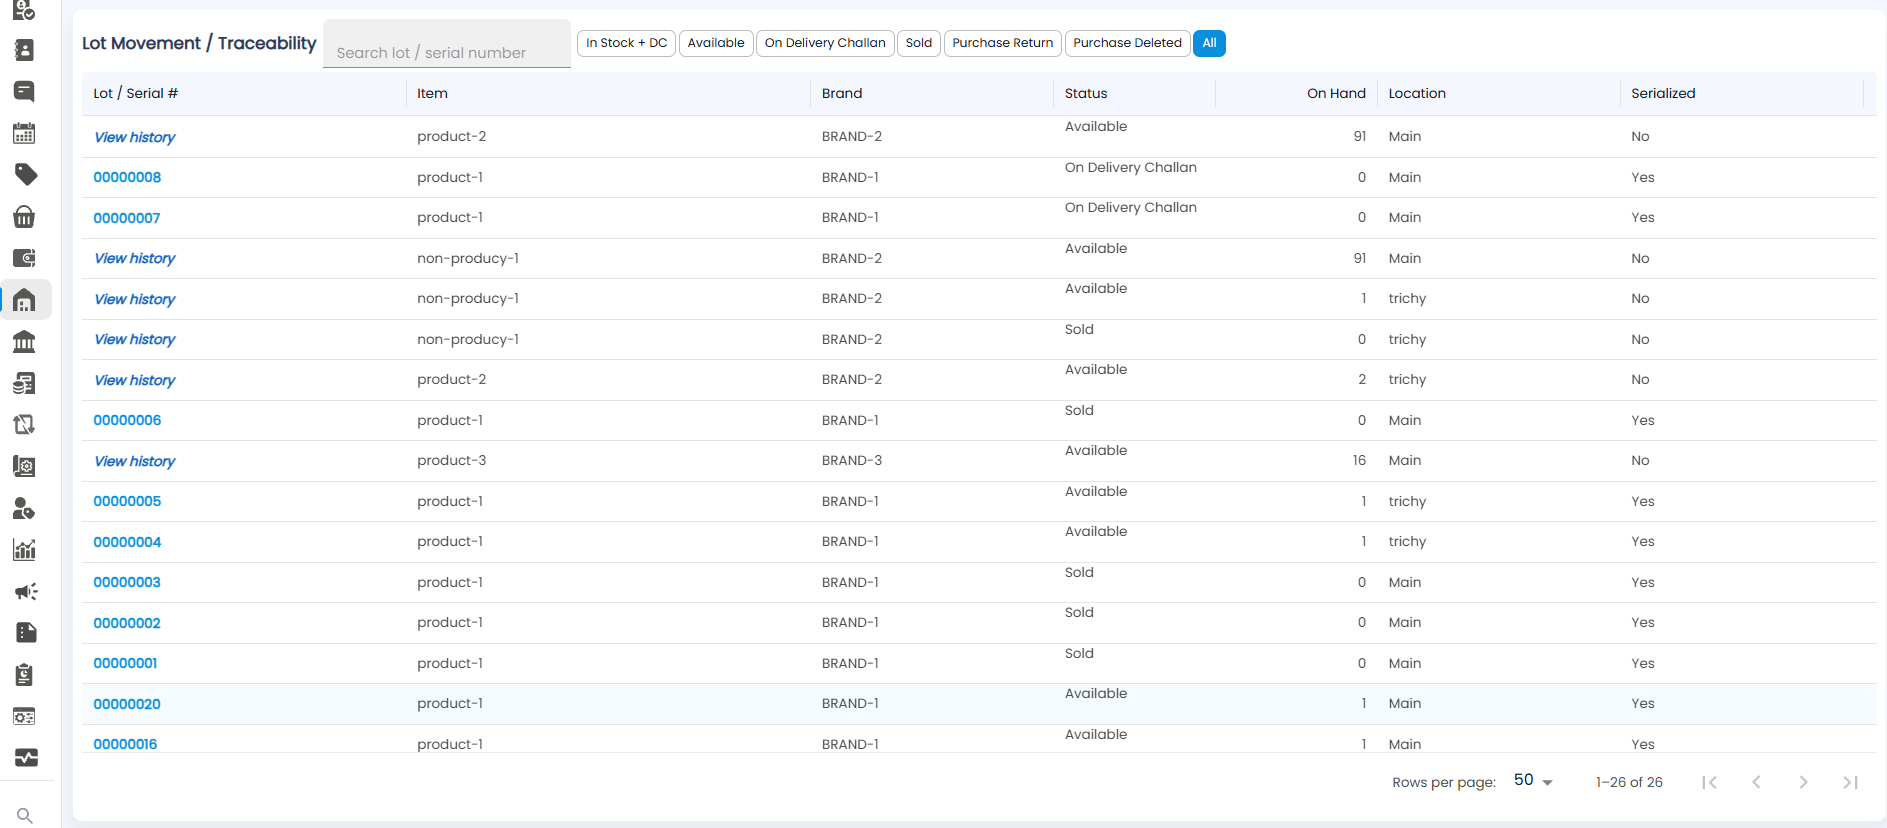Open the document file sidebar icon
Screen dimensions: 1887x828
[25, 633]
